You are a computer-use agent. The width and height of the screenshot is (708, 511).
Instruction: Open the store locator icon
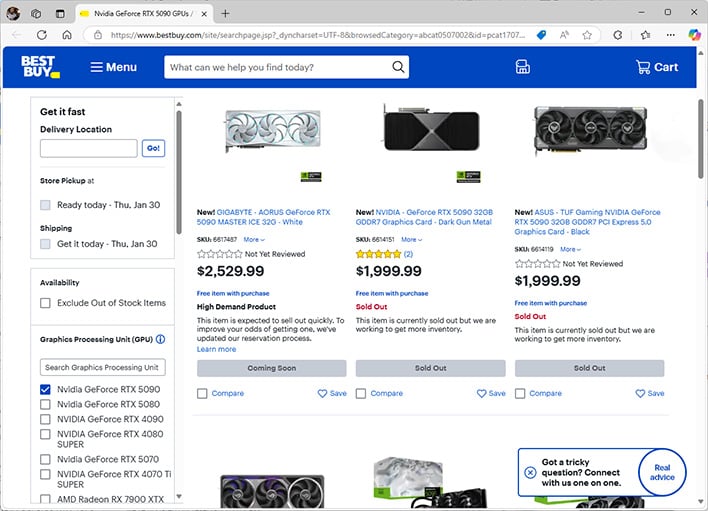point(522,67)
